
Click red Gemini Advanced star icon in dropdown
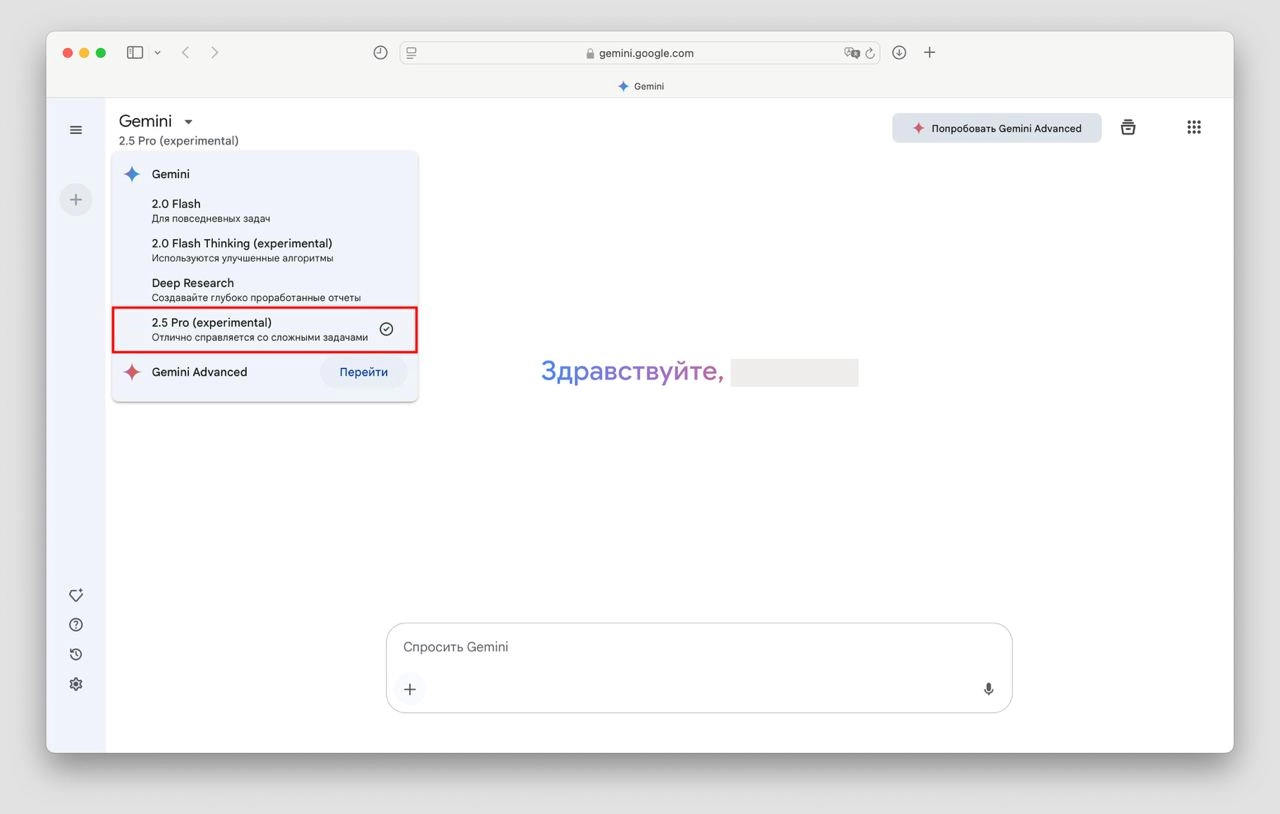pyautogui.click(x=131, y=372)
